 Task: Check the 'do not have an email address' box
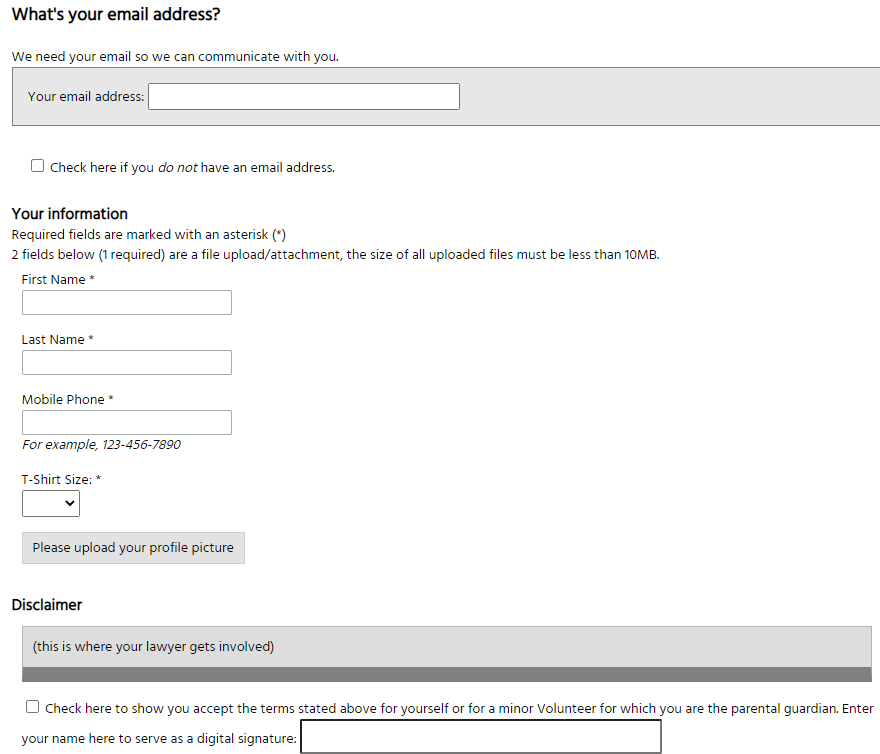[x=38, y=166]
